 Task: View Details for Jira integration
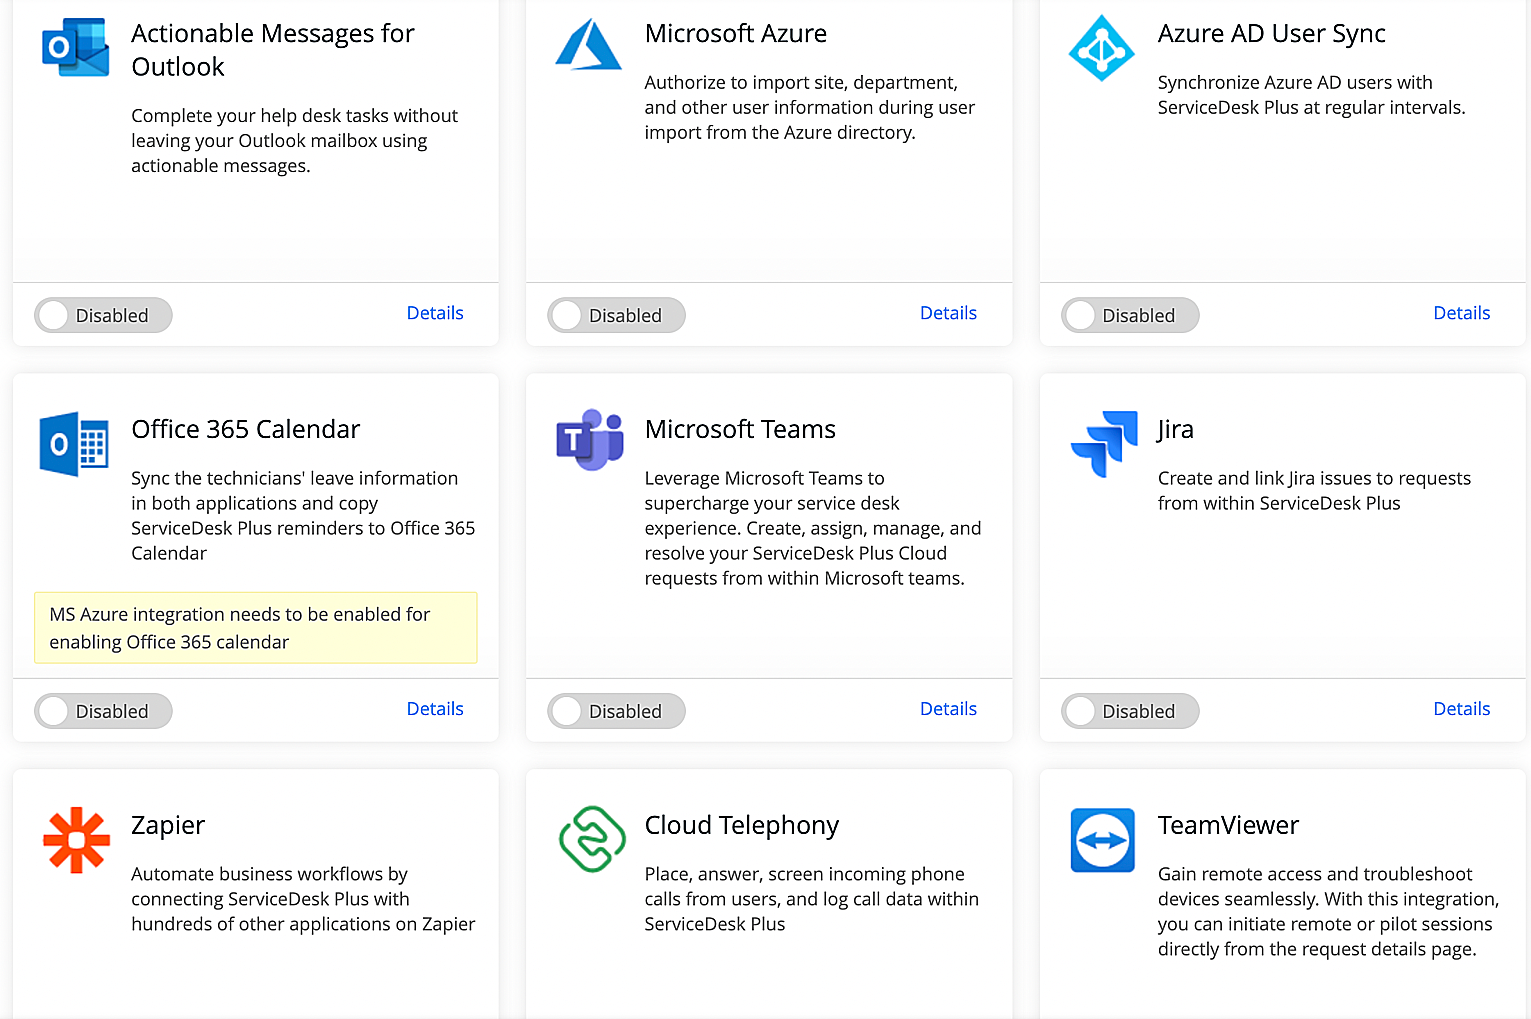1461,709
